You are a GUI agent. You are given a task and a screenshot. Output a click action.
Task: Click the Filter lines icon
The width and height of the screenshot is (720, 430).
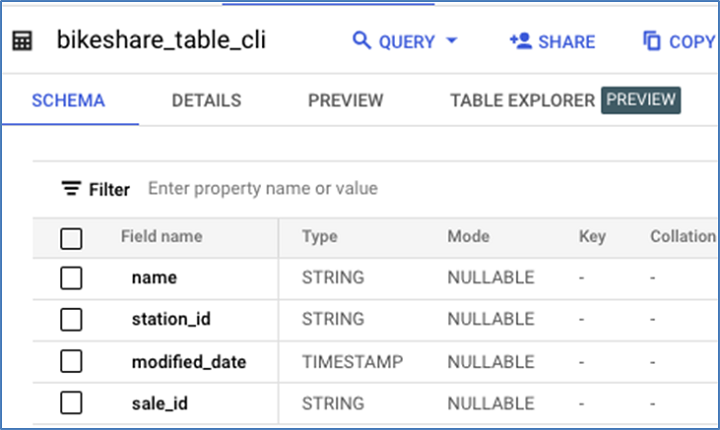[x=71, y=188]
